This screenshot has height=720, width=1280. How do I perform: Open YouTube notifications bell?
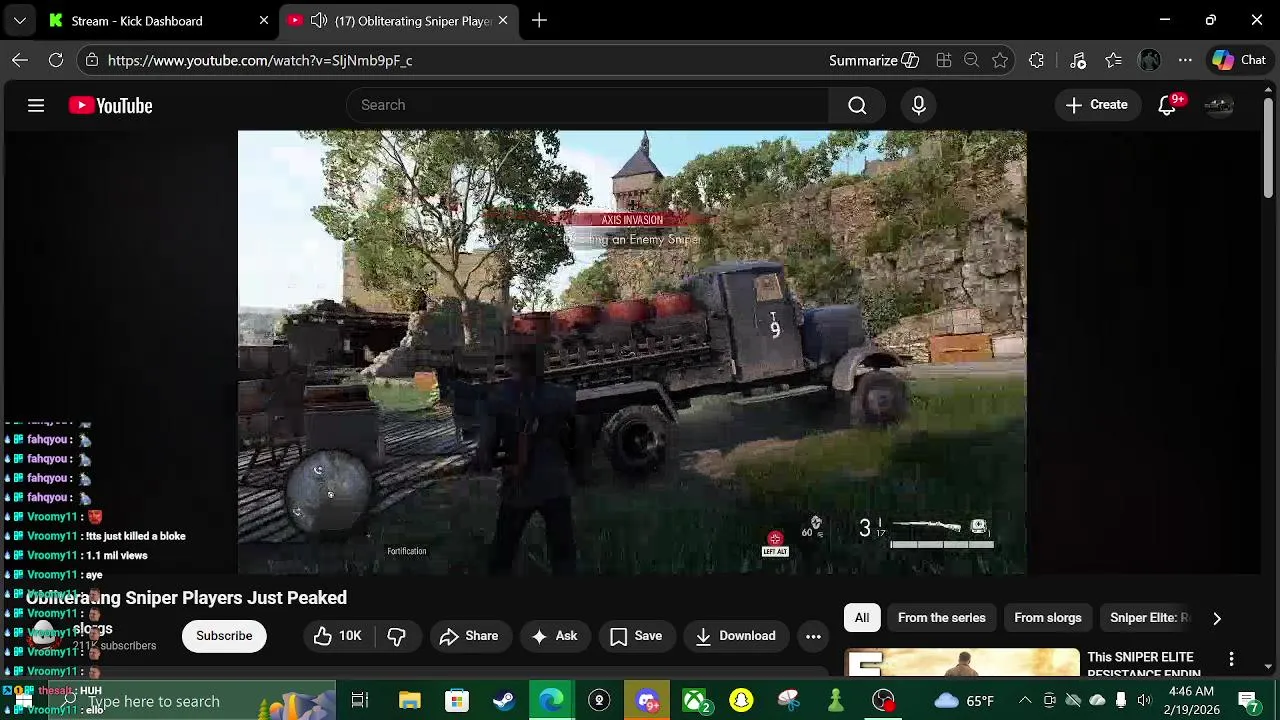click(x=1167, y=105)
